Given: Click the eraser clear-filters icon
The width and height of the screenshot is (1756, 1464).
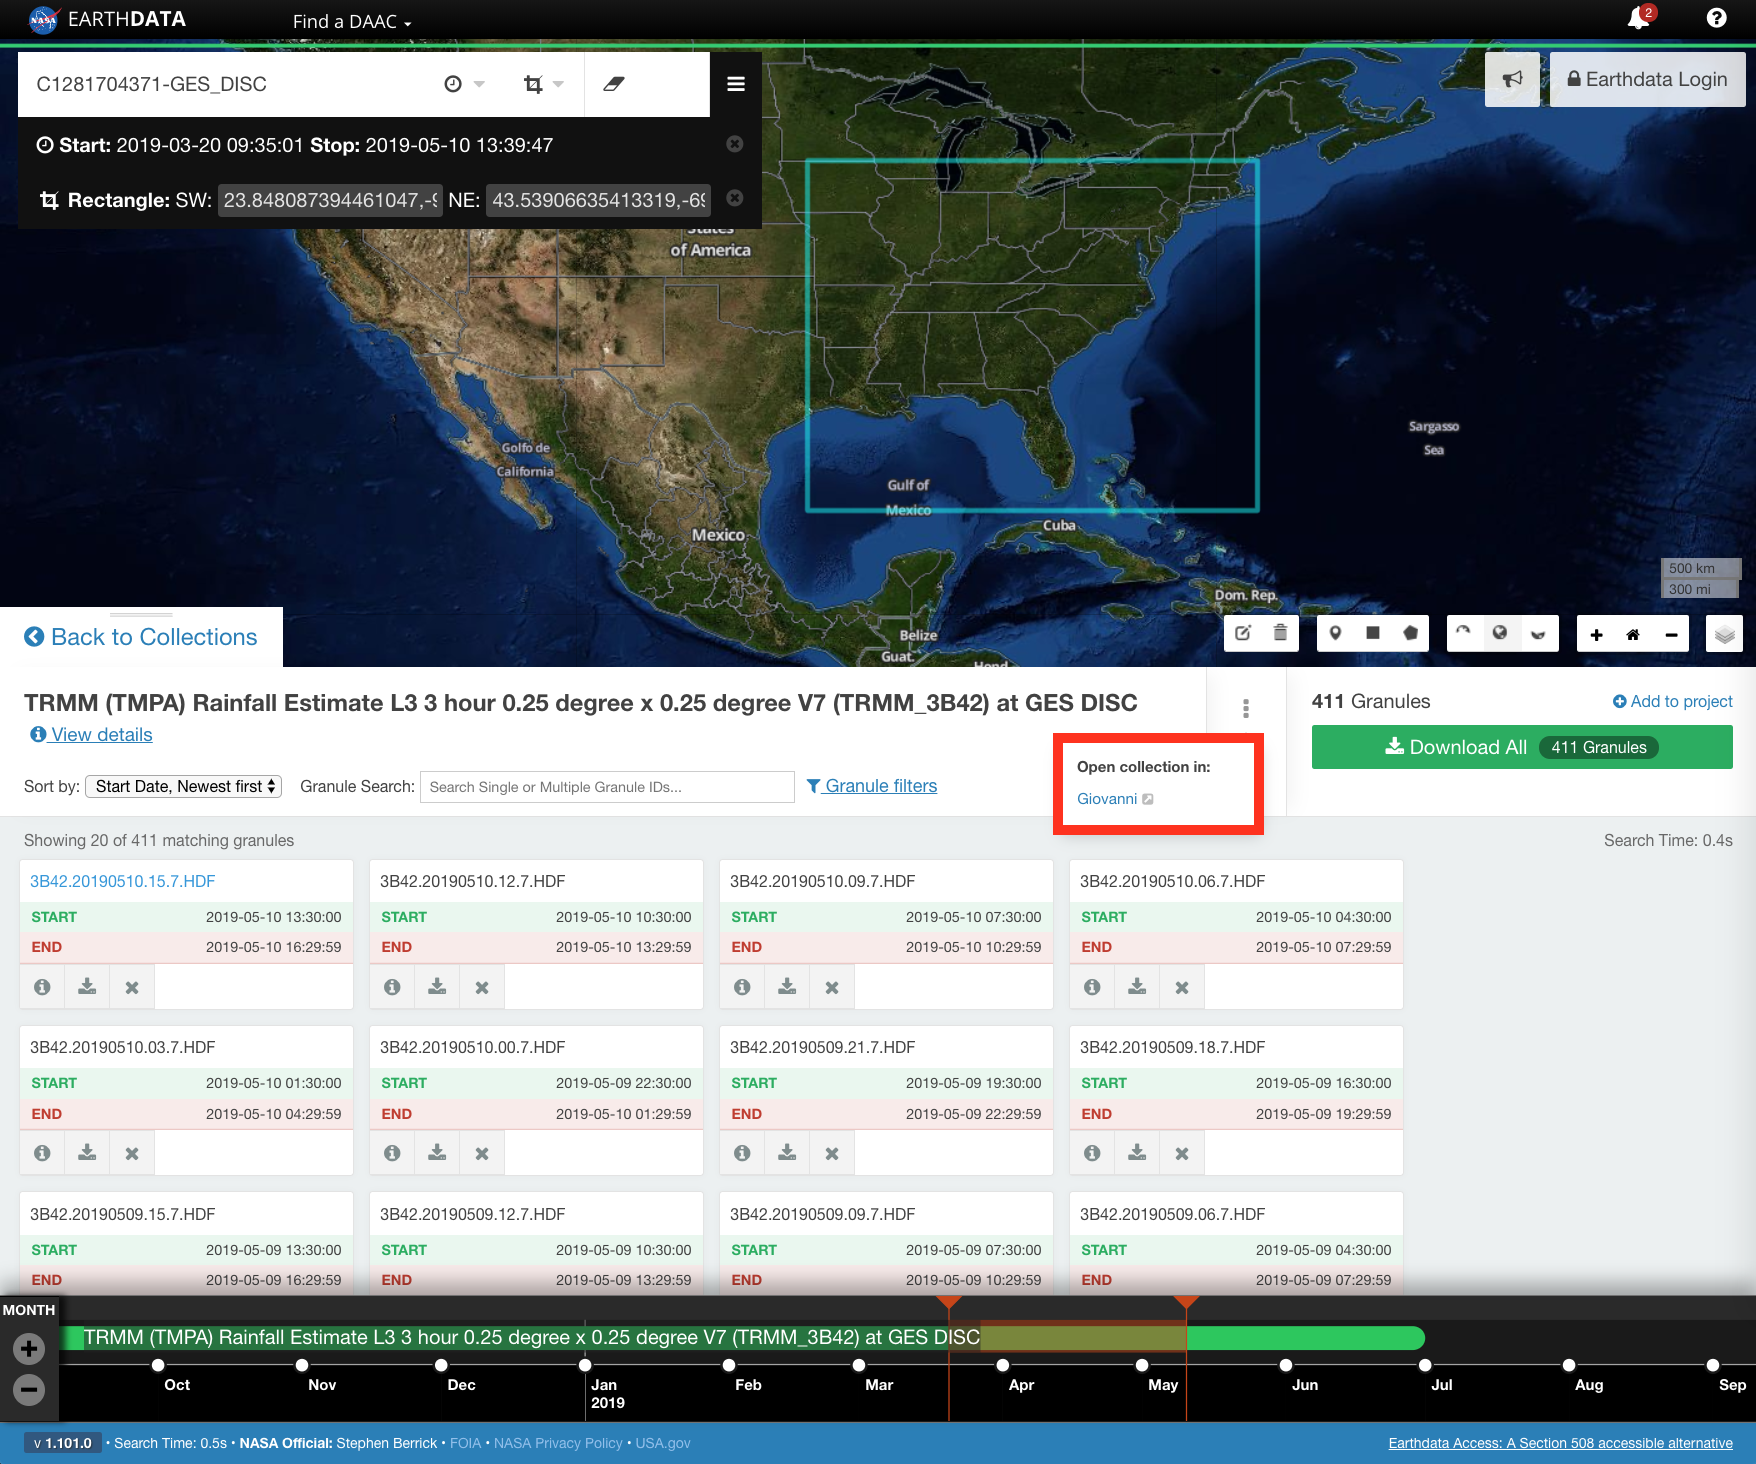Looking at the screenshot, I should point(614,84).
